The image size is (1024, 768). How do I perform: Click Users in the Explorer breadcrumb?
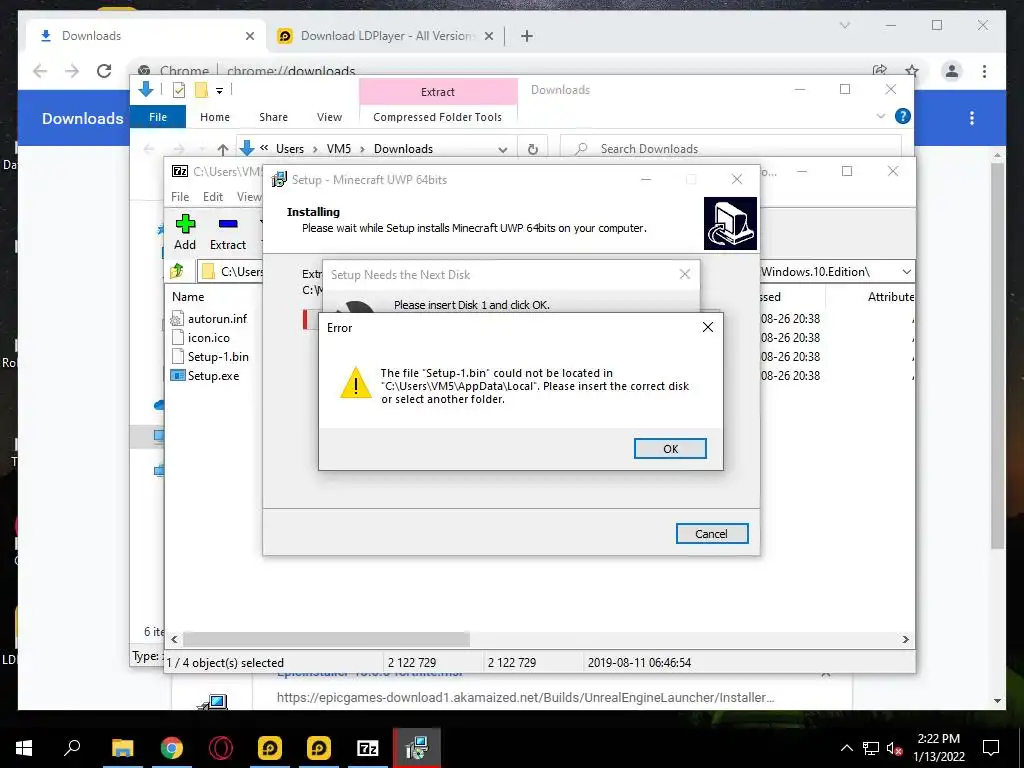(290, 149)
